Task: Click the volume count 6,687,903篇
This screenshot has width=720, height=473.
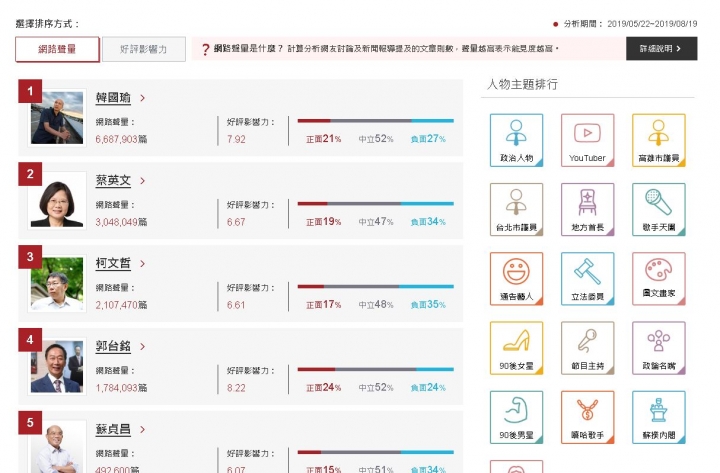Action: tap(121, 139)
